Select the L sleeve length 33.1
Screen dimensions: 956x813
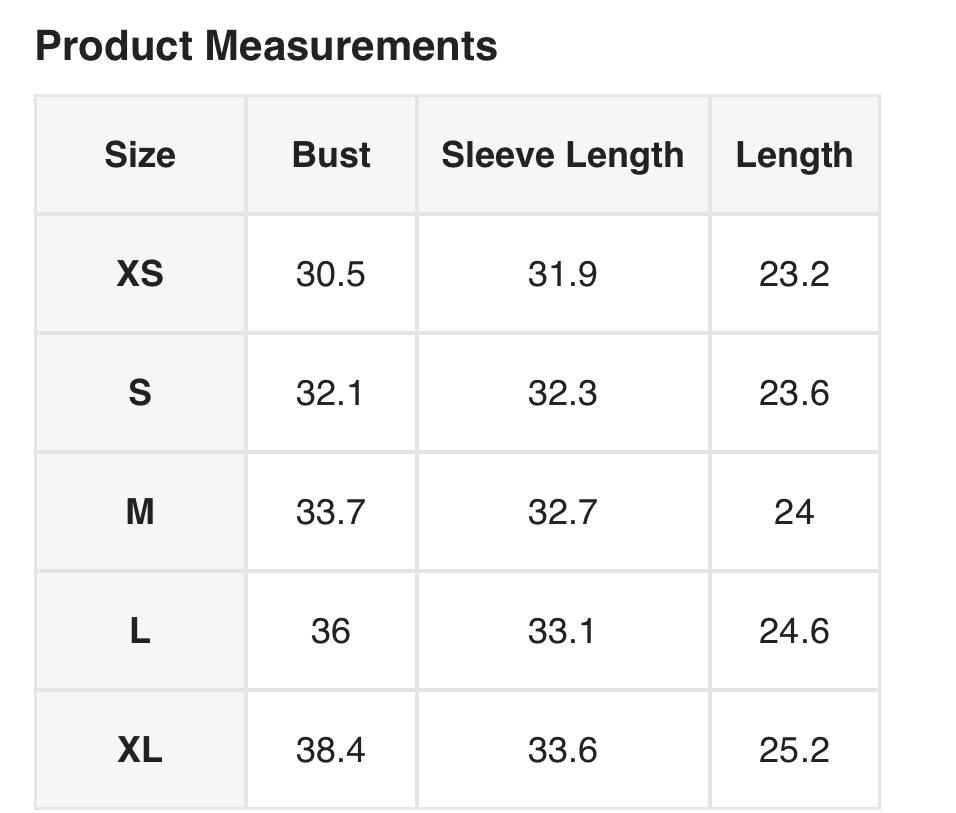pyautogui.click(x=563, y=631)
